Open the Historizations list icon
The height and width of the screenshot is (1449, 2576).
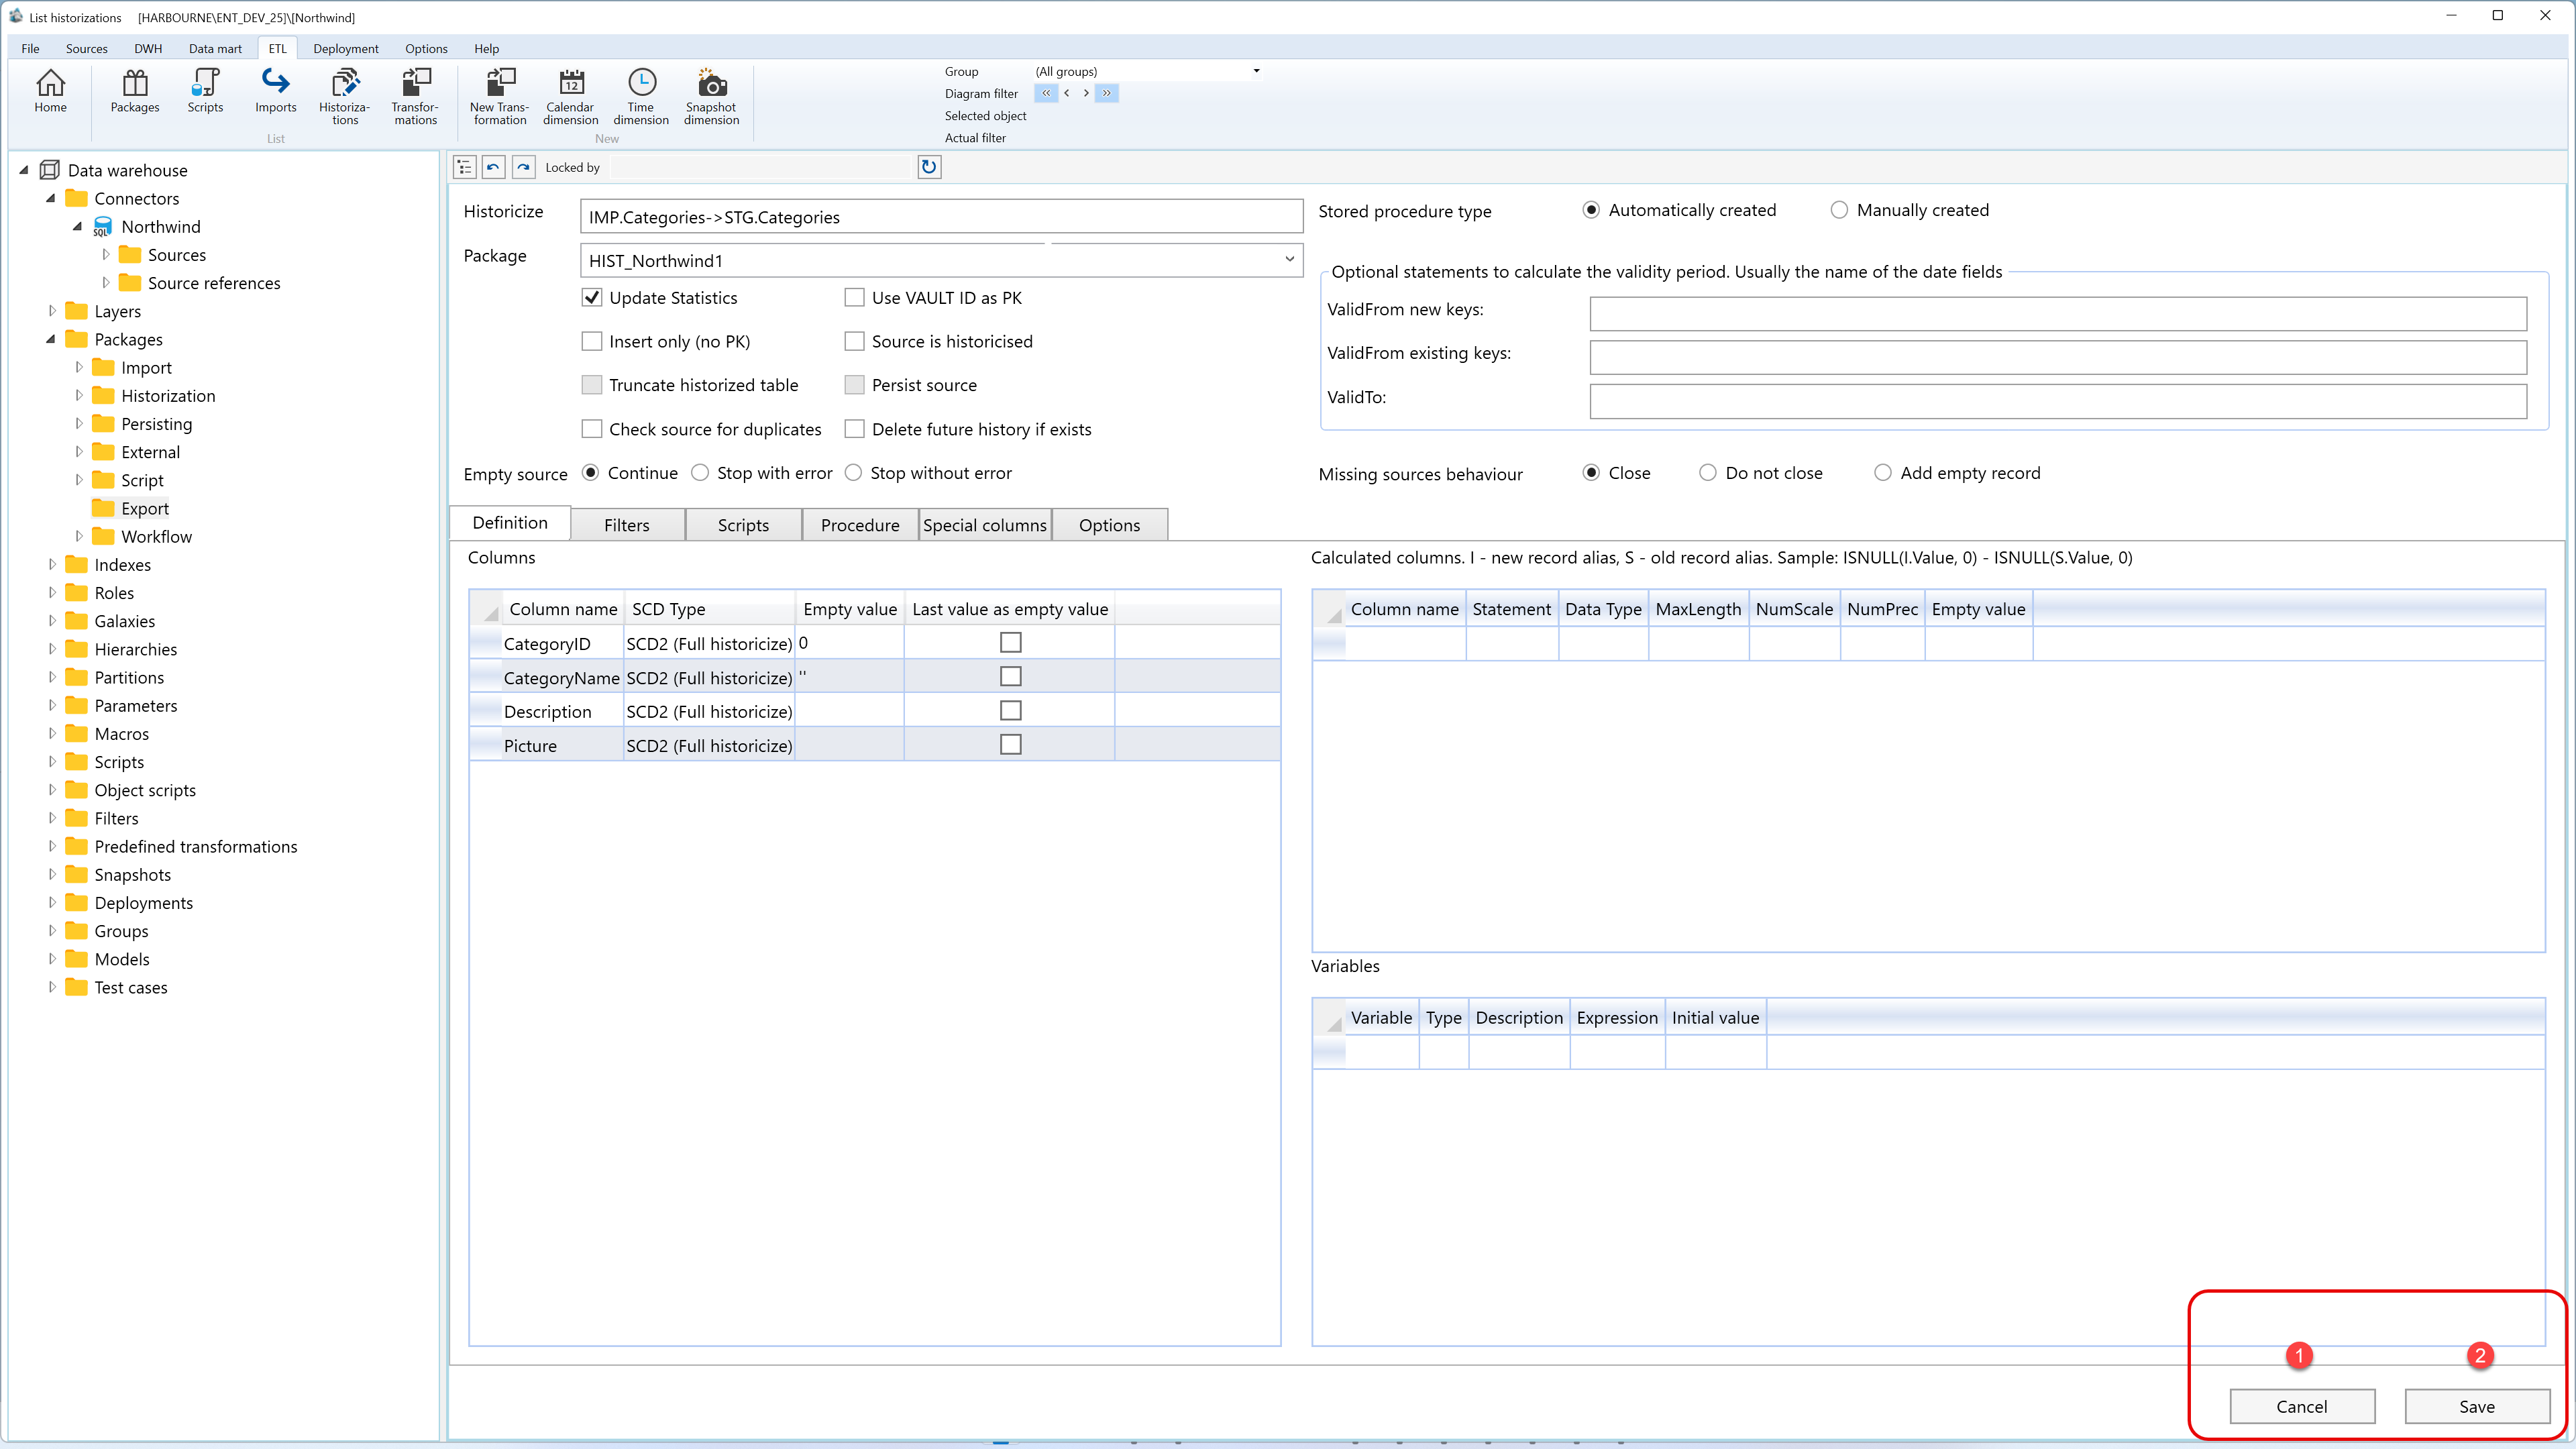(x=345, y=97)
